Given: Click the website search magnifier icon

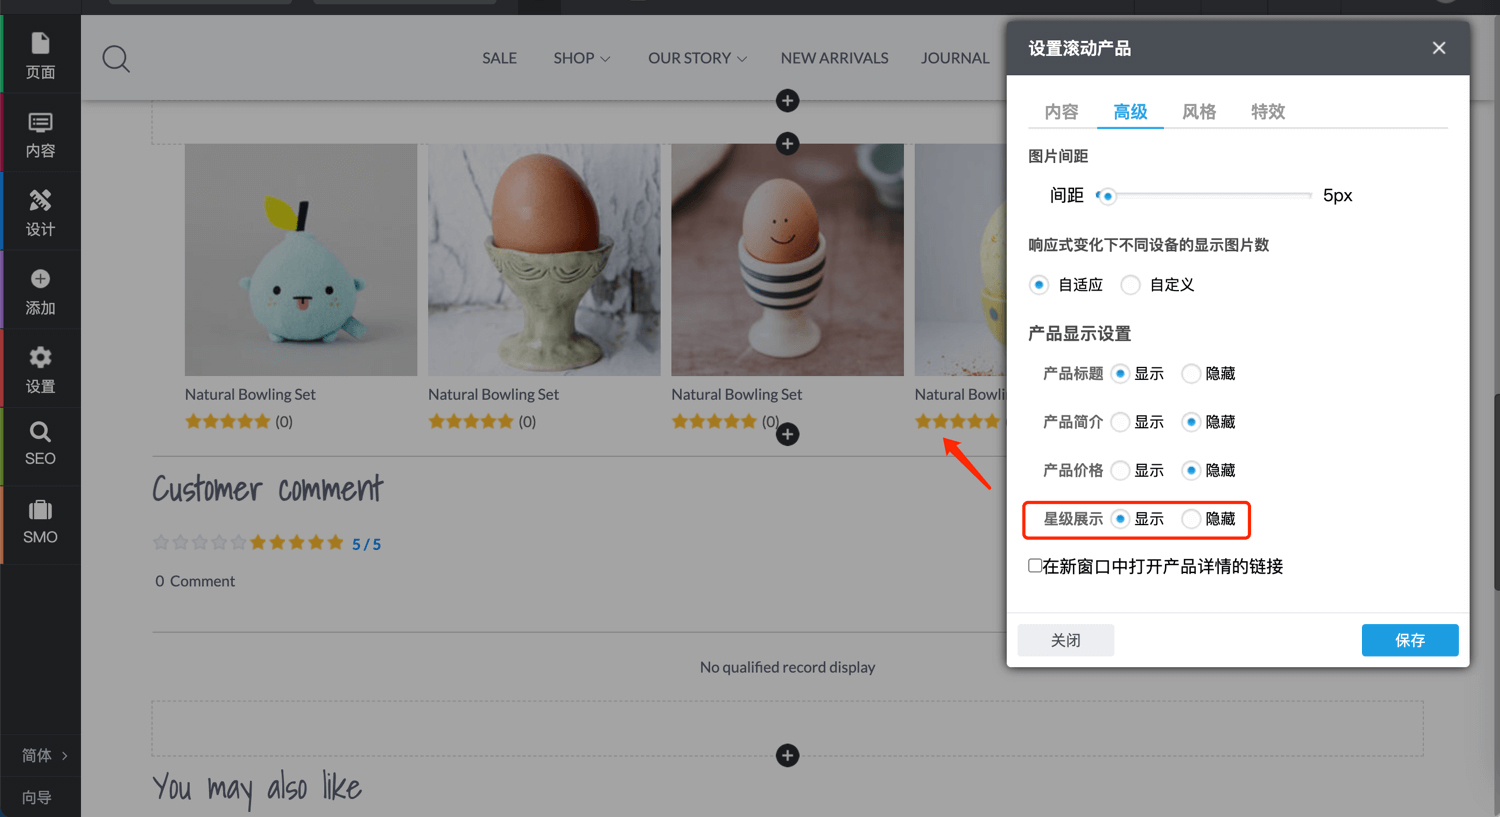Looking at the screenshot, I should [116, 59].
